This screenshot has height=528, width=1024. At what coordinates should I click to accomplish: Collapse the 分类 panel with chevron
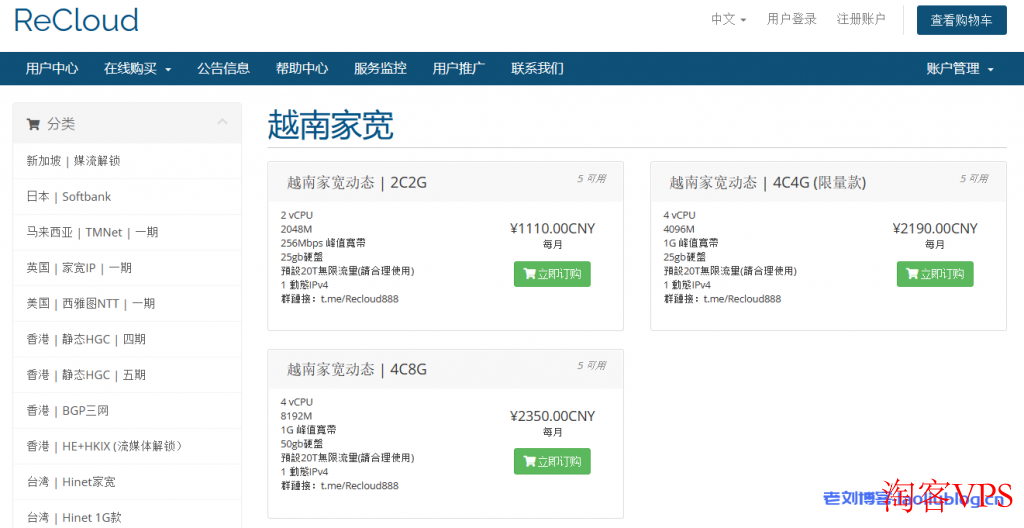pyautogui.click(x=222, y=122)
